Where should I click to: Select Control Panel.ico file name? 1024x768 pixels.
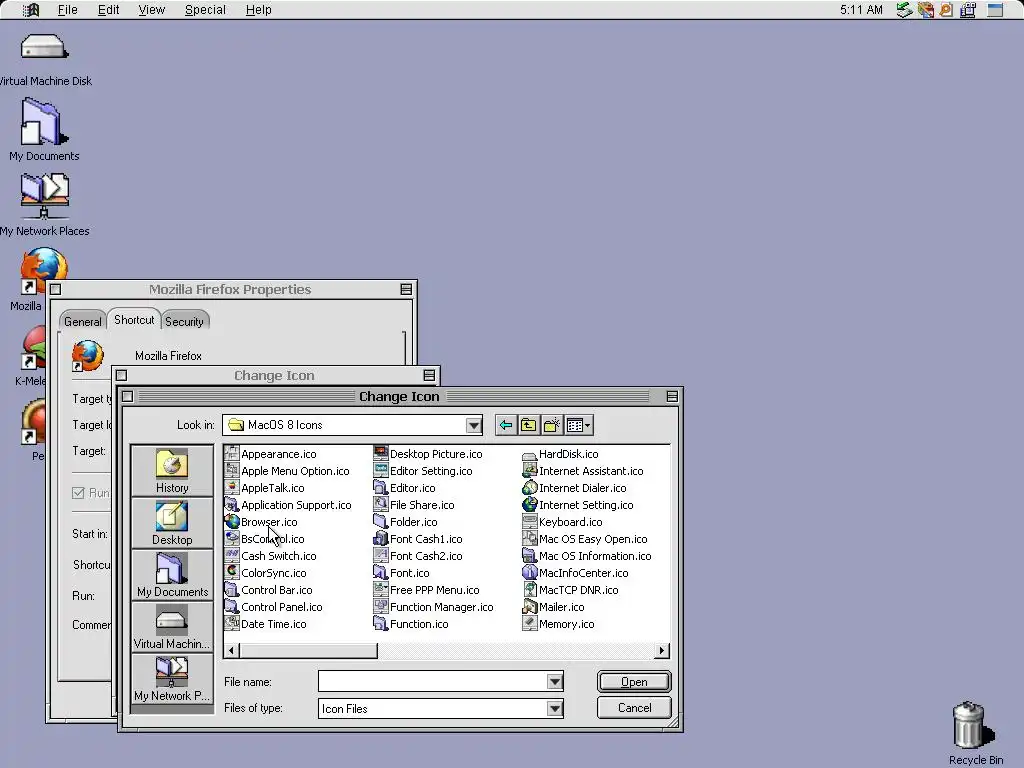(x=281, y=607)
